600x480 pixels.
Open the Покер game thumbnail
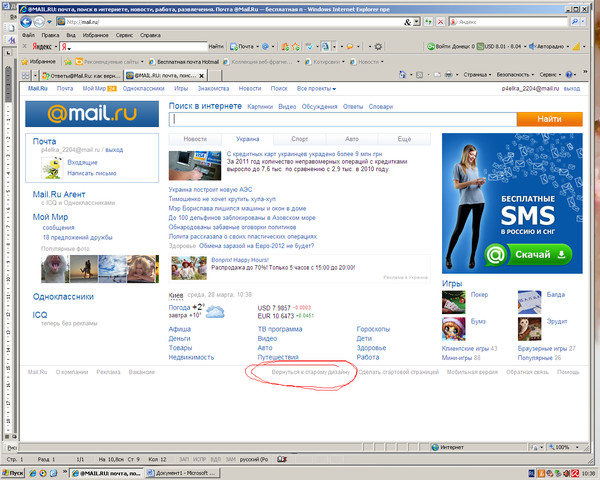[x=453, y=302]
